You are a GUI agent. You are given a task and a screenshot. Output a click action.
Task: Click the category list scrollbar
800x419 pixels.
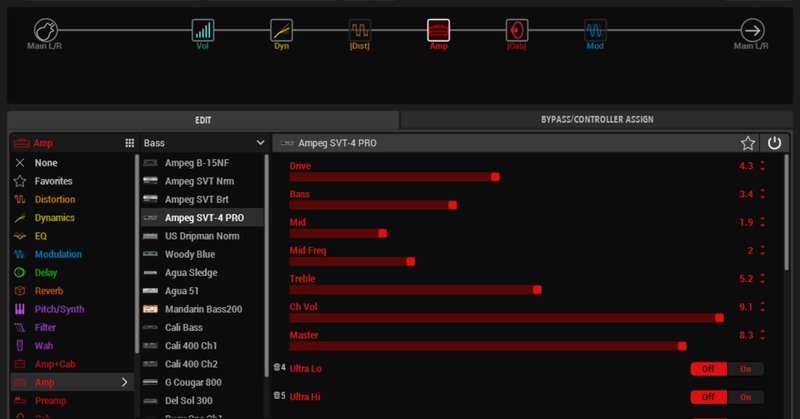pos(136,254)
